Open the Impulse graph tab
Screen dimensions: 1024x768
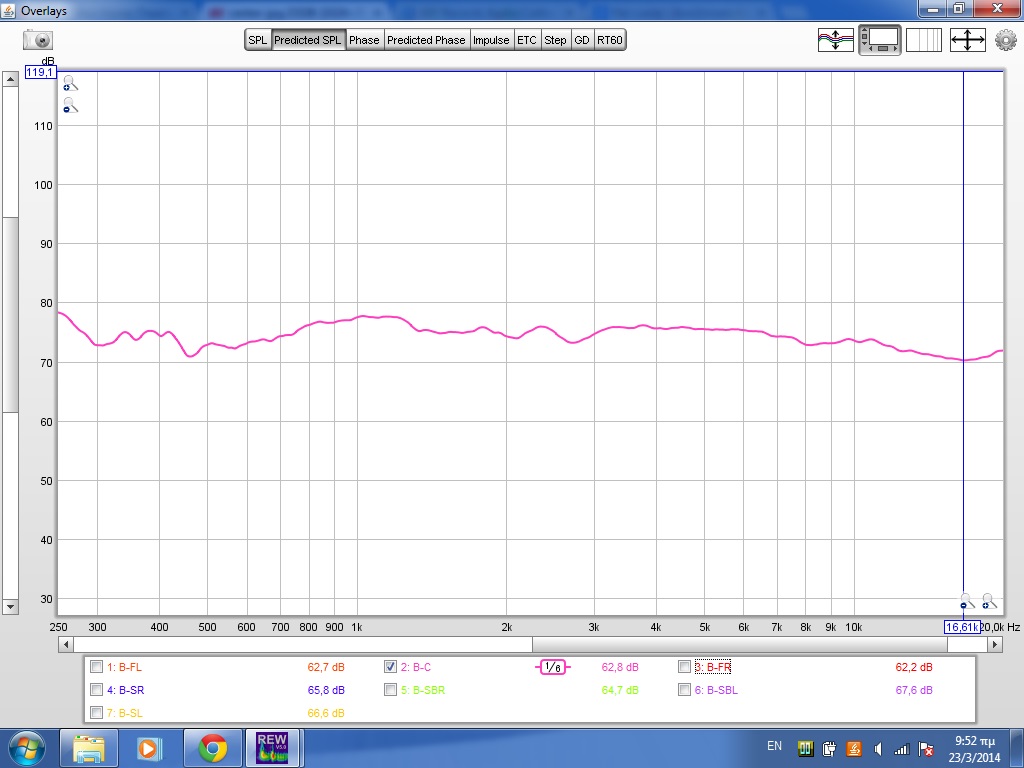click(x=491, y=40)
